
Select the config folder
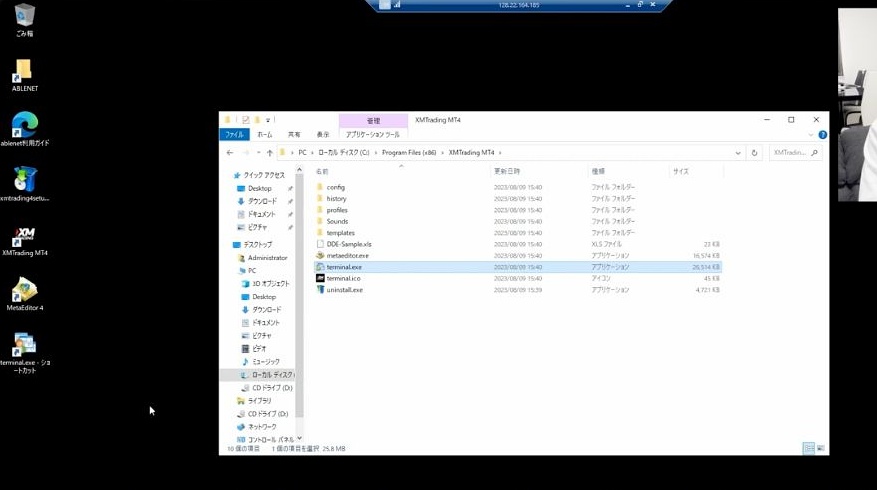pos(336,187)
